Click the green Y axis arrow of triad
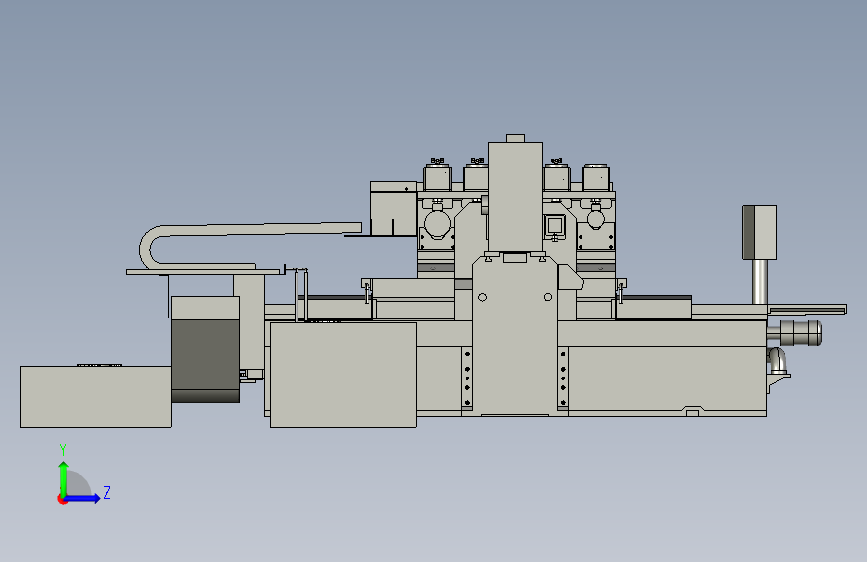This screenshot has height=562, width=867. click(64, 479)
